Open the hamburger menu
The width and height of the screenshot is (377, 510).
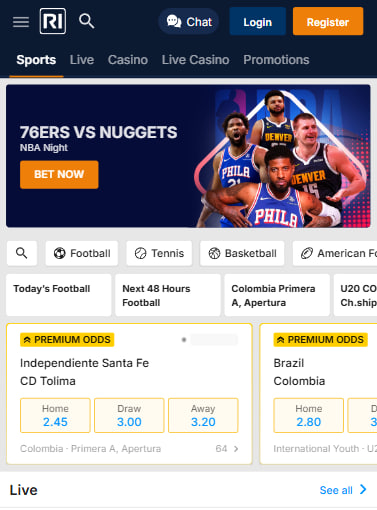(x=21, y=22)
